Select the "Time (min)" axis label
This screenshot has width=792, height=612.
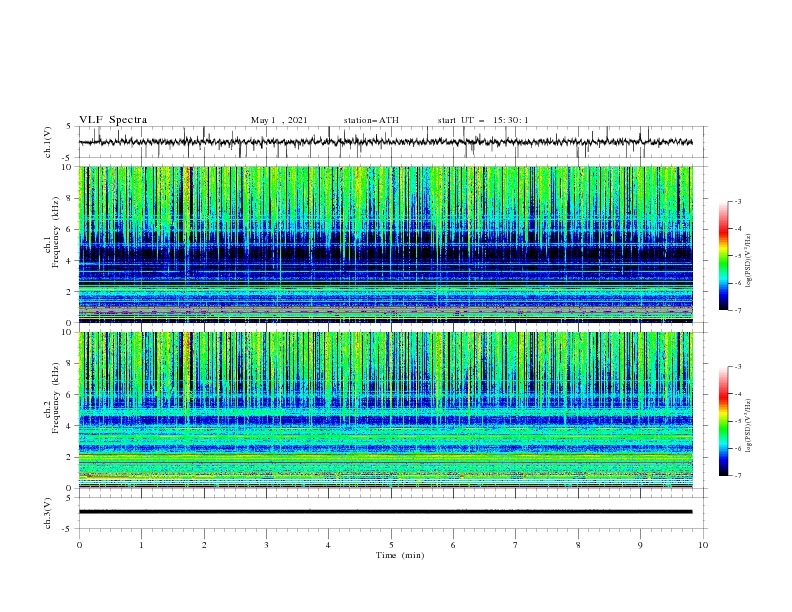click(x=400, y=555)
